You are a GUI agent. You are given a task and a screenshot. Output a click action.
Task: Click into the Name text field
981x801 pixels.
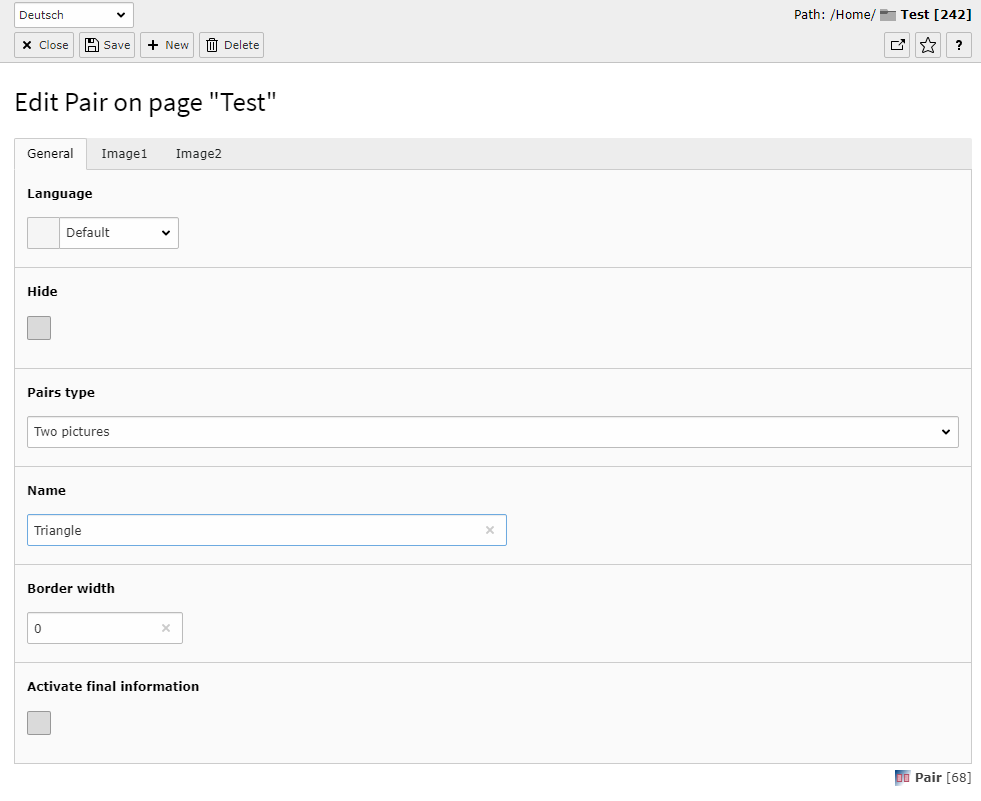click(x=250, y=530)
